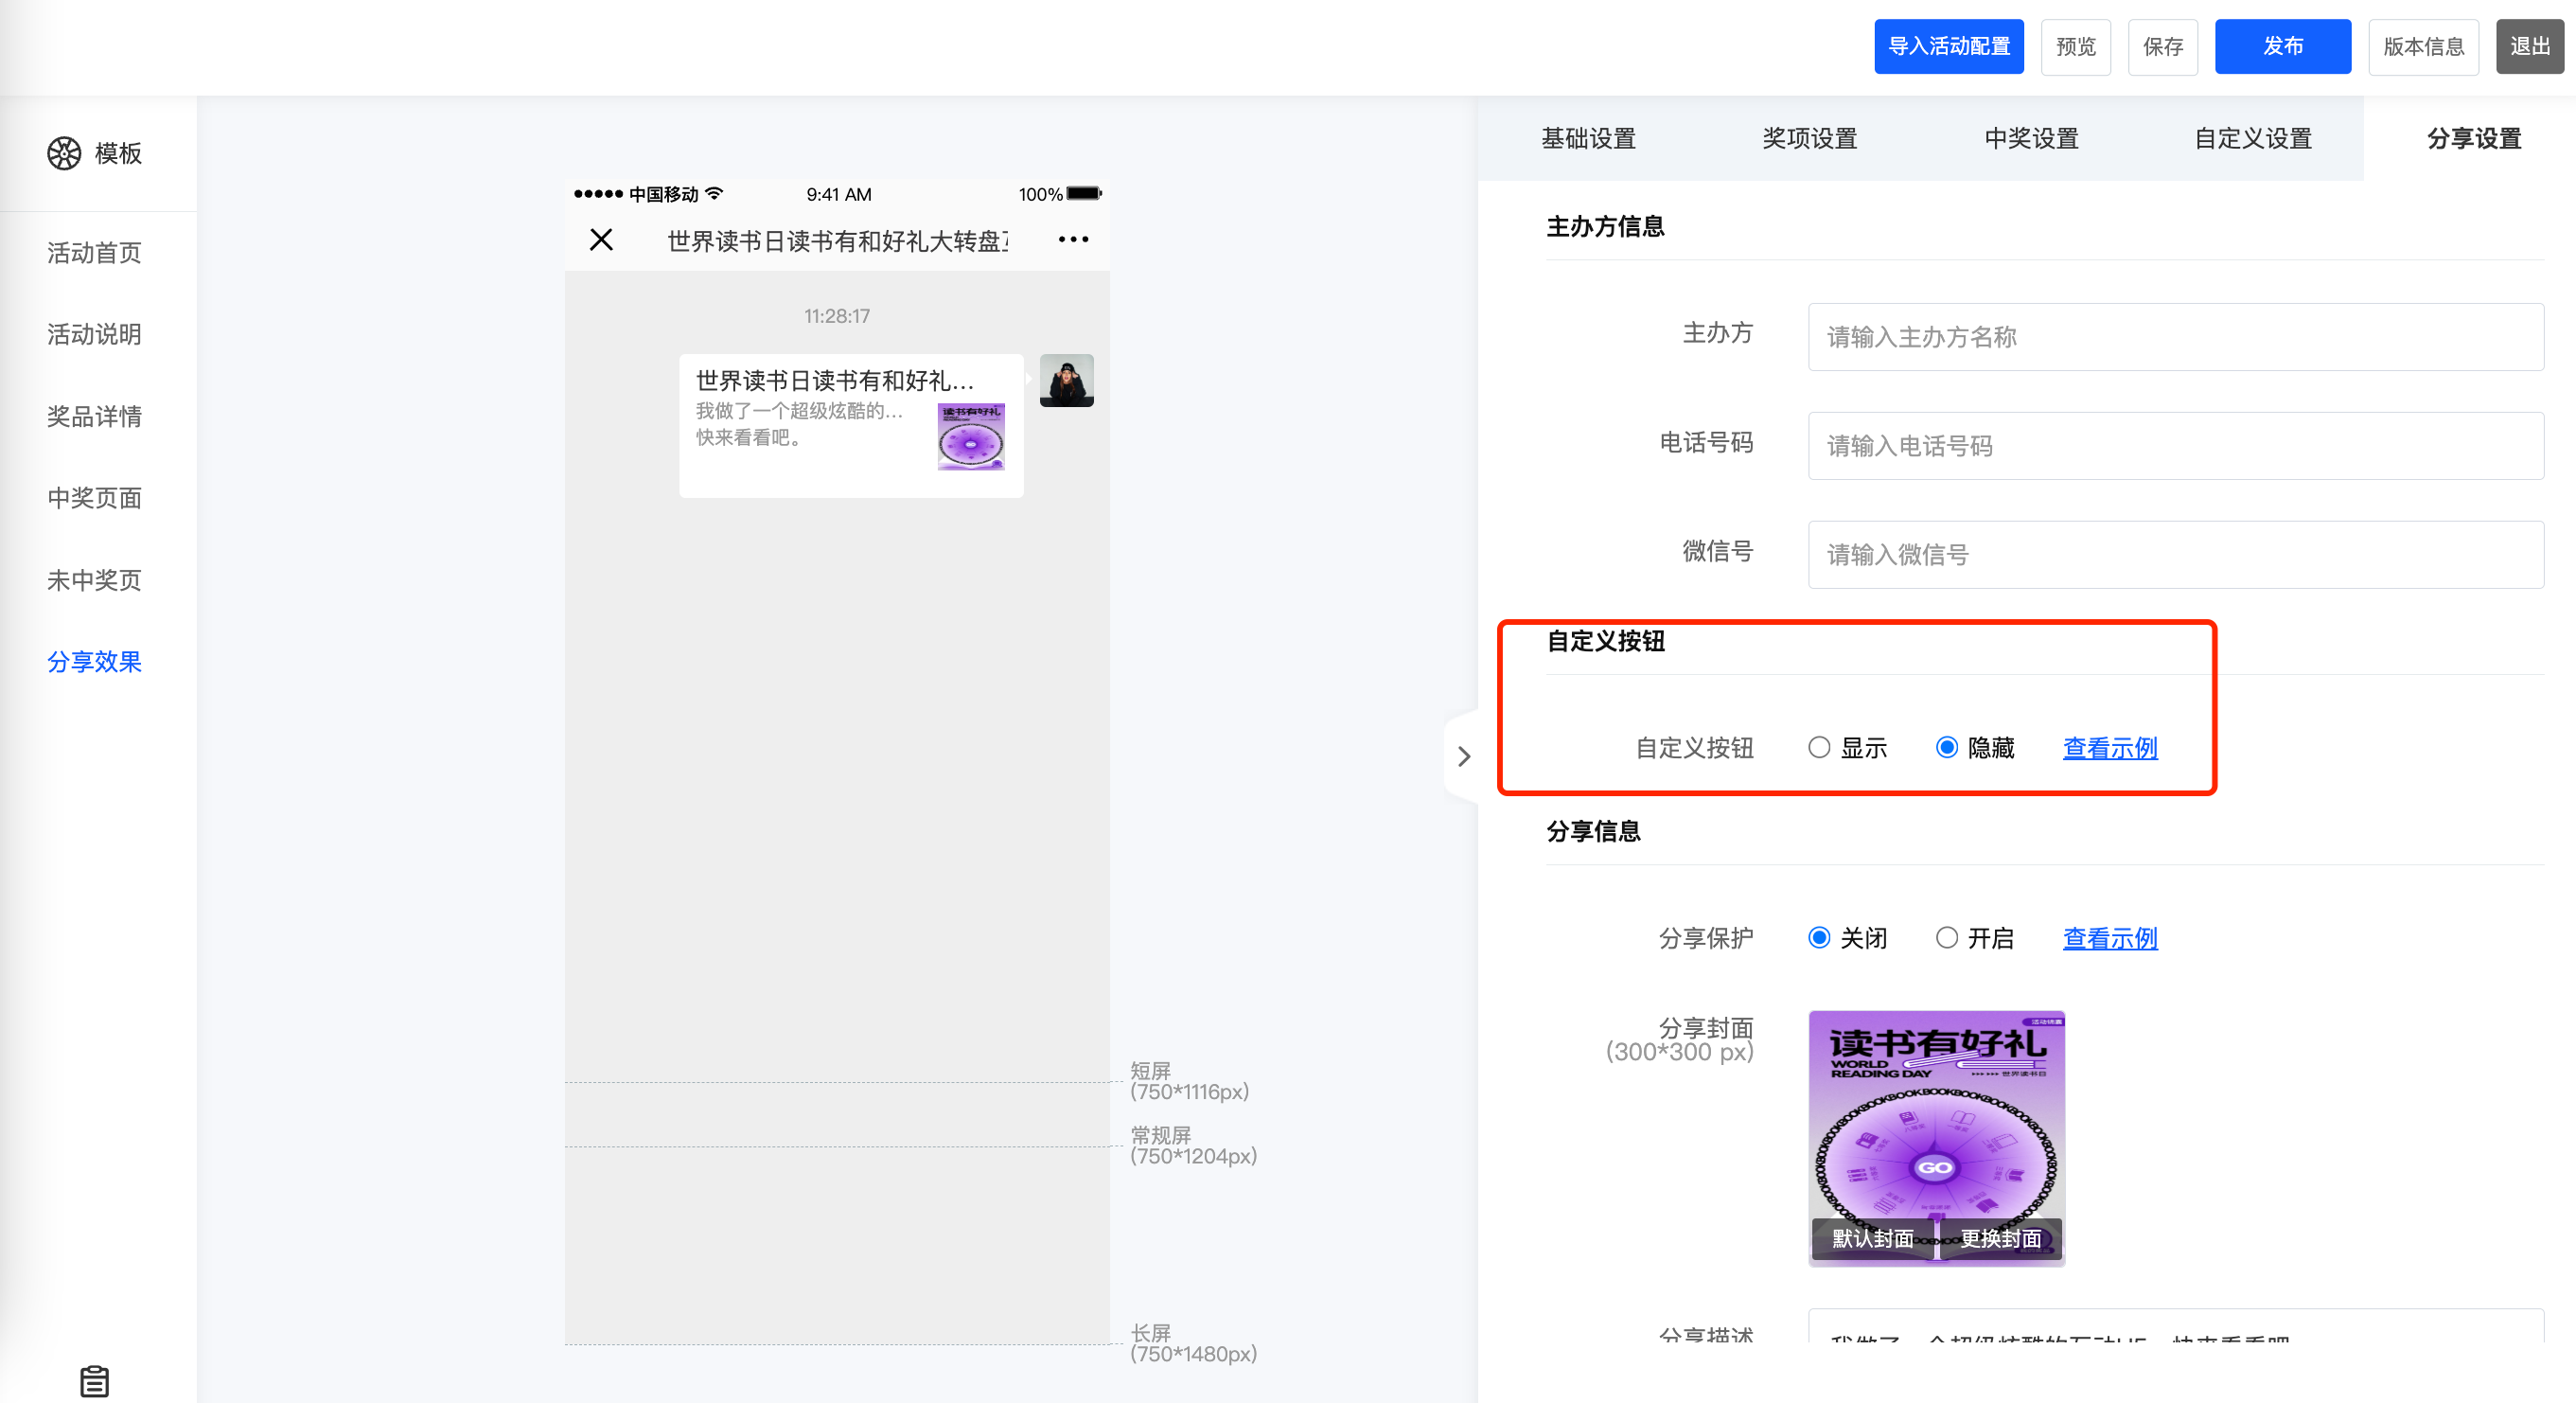Switch to the 奖项设置 tab
2576x1403 pixels.
(1809, 139)
